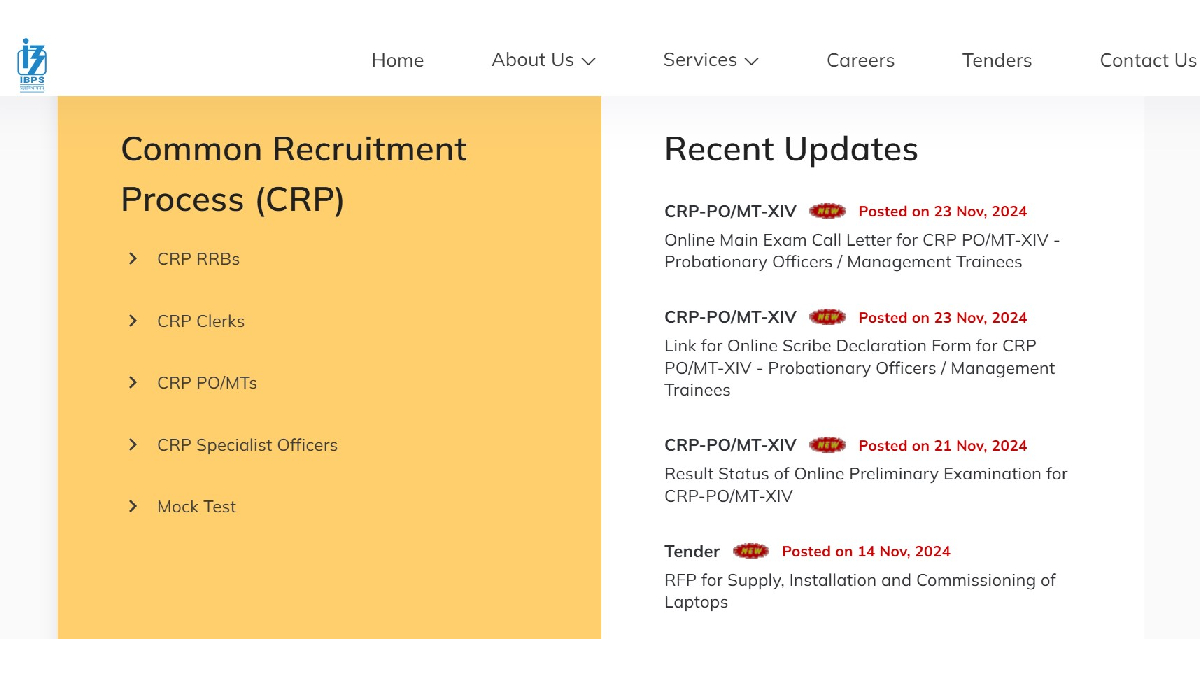This screenshot has width=1200, height=675.
Task: Expand the About Us dropdown menu
Action: [543, 60]
